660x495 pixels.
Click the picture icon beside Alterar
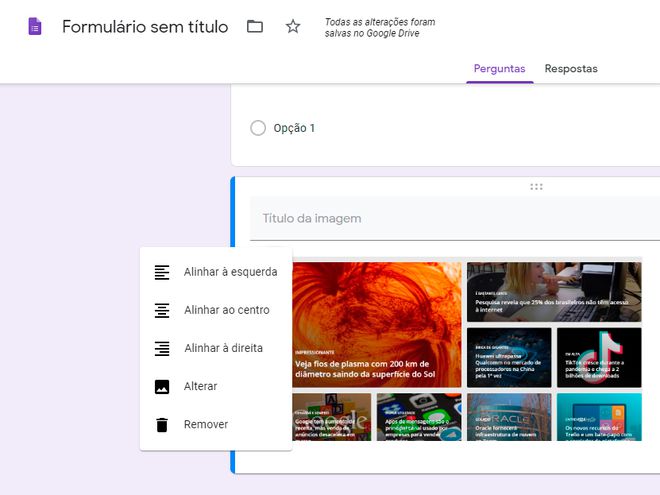coord(162,387)
